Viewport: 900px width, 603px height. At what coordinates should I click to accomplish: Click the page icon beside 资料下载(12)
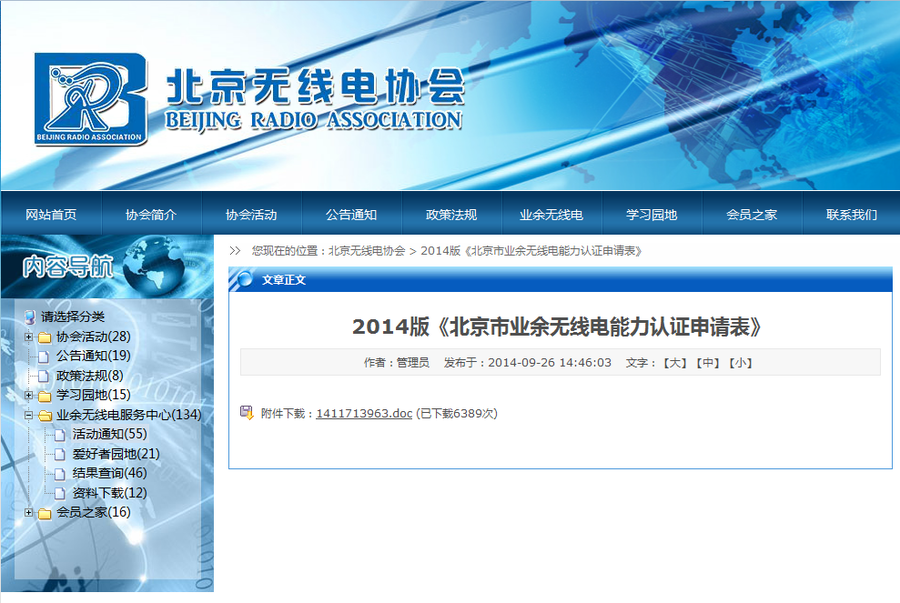coord(59,493)
